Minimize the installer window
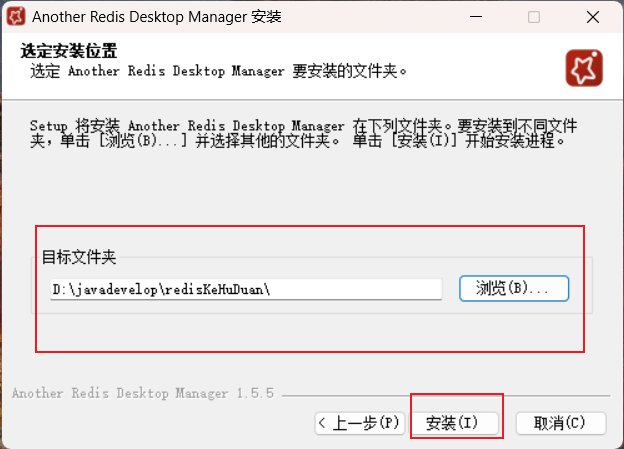Image resolution: width=624 pixels, height=449 pixels. (x=476, y=17)
